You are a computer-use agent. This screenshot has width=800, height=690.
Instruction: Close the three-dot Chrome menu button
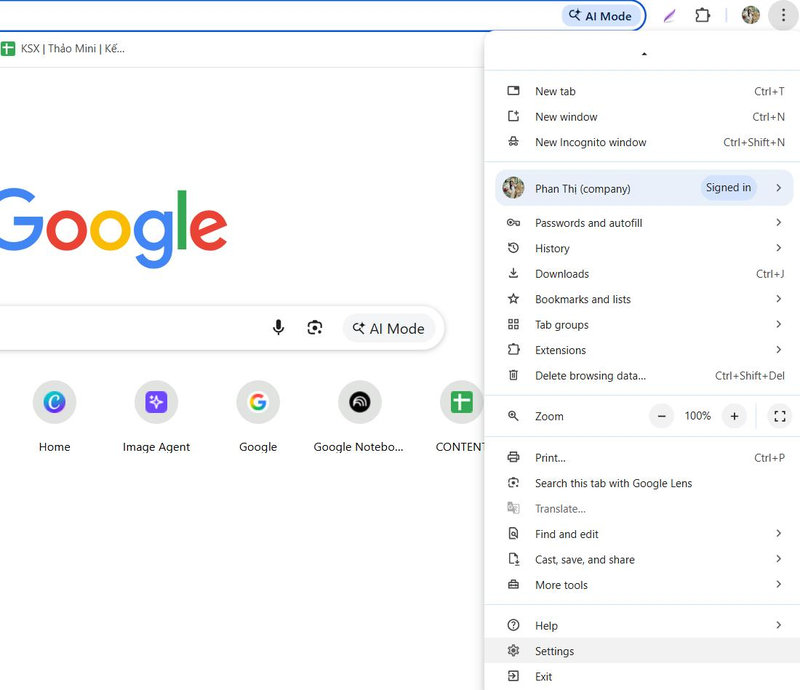point(783,15)
